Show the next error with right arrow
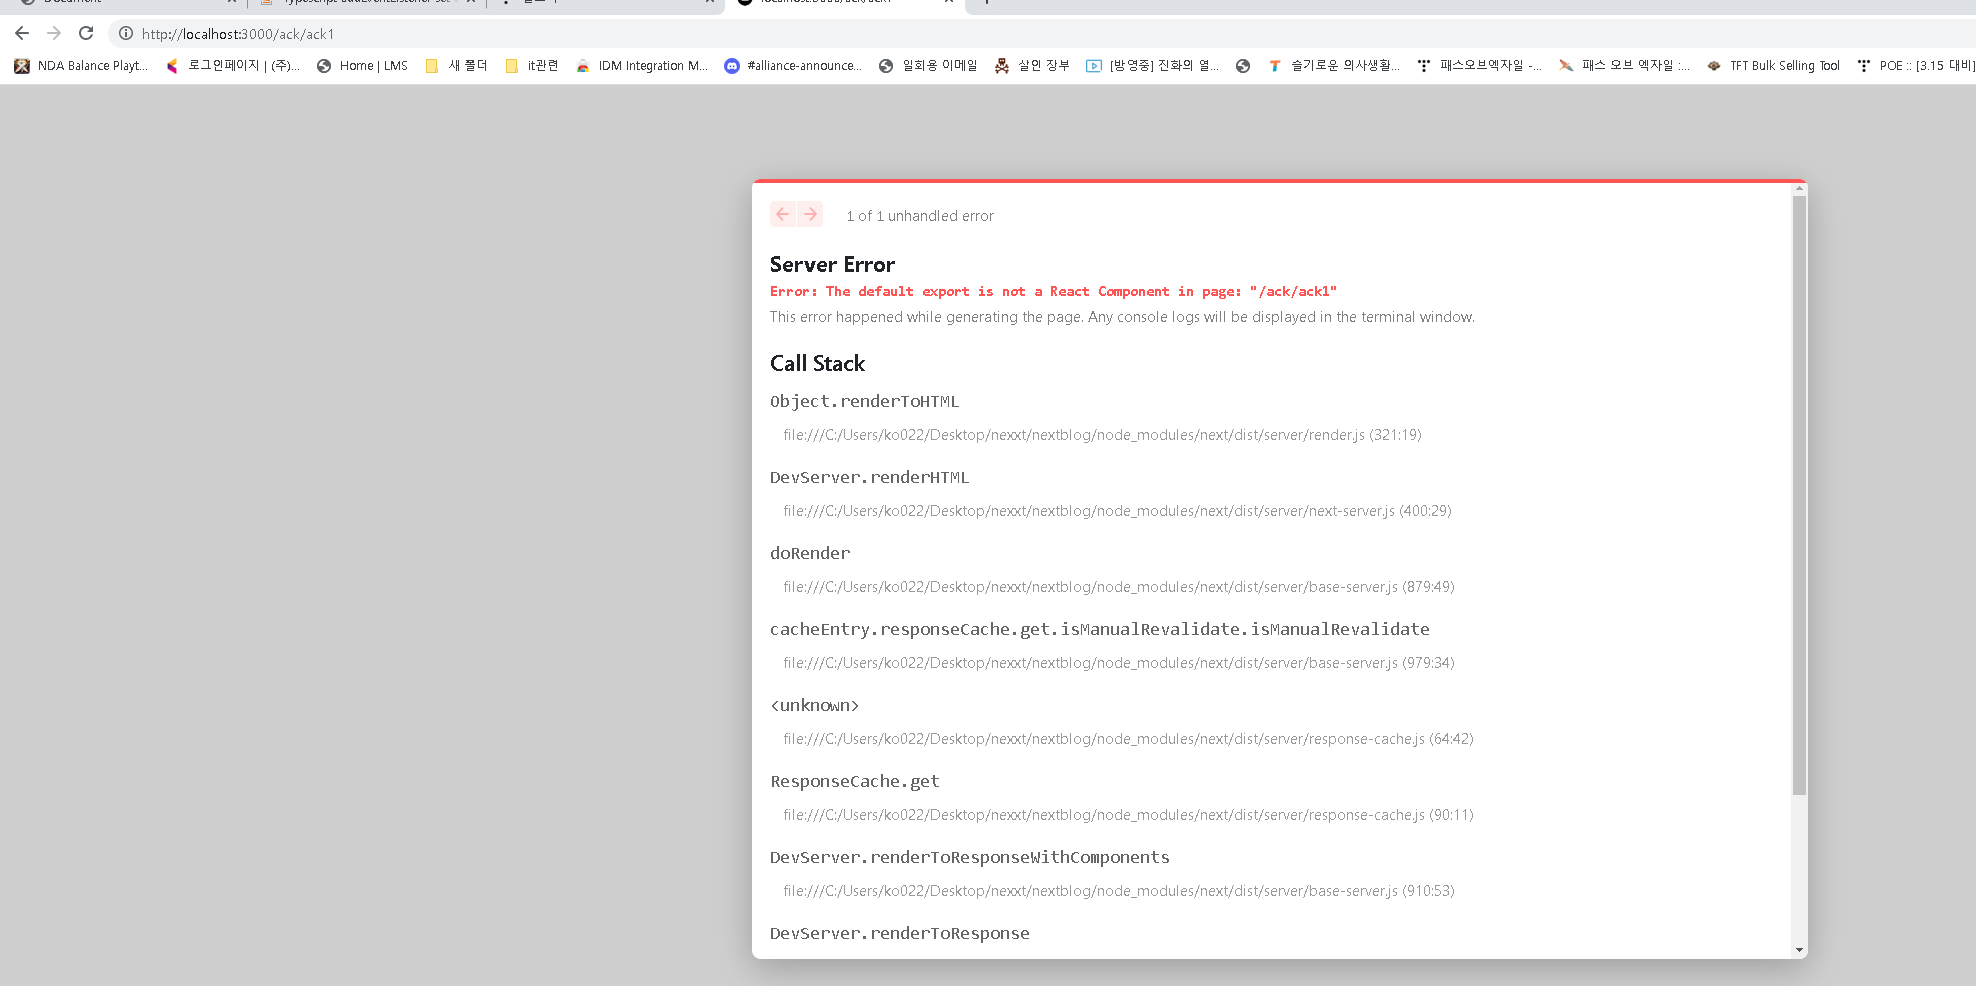This screenshot has height=986, width=1976. [810, 214]
